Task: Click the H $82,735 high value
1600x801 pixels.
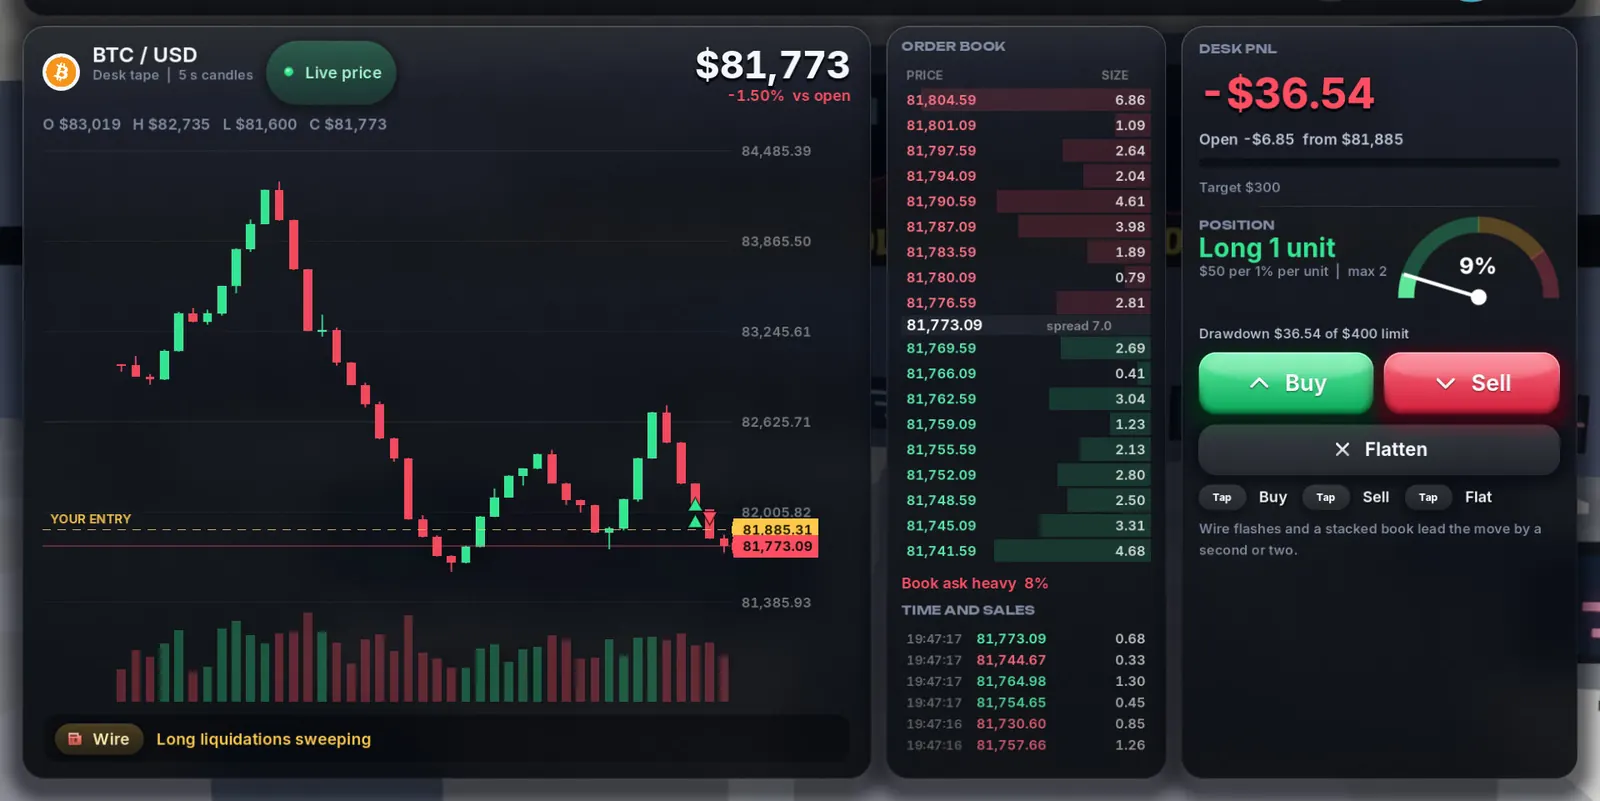Action: (171, 124)
